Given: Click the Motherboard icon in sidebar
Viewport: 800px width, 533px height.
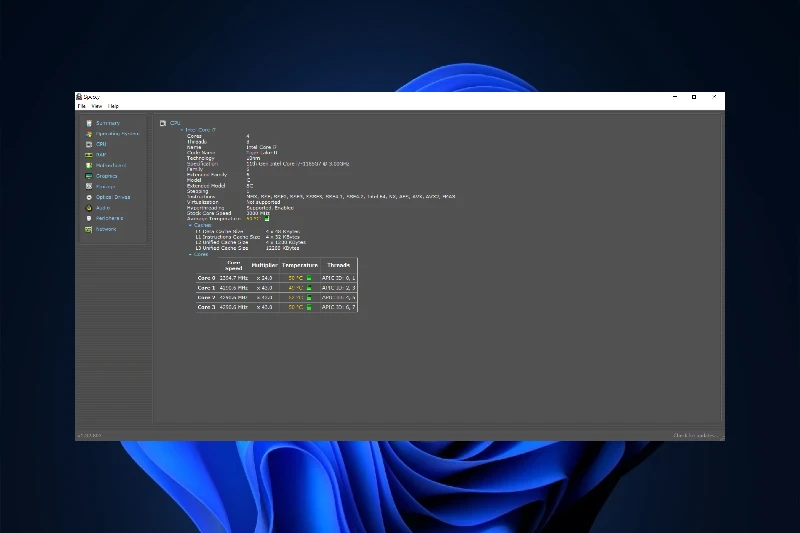Looking at the screenshot, I should (x=89, y=166).
